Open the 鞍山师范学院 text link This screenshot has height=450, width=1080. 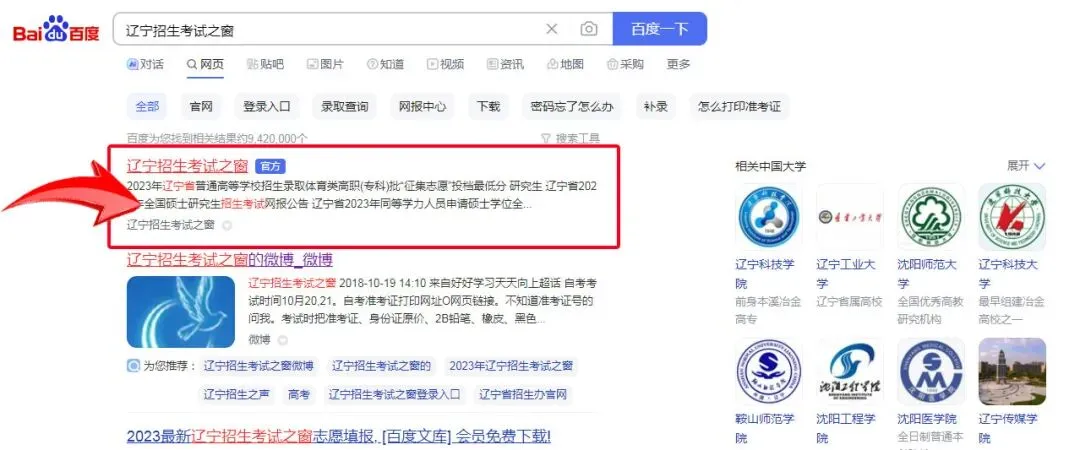[765, 428]
